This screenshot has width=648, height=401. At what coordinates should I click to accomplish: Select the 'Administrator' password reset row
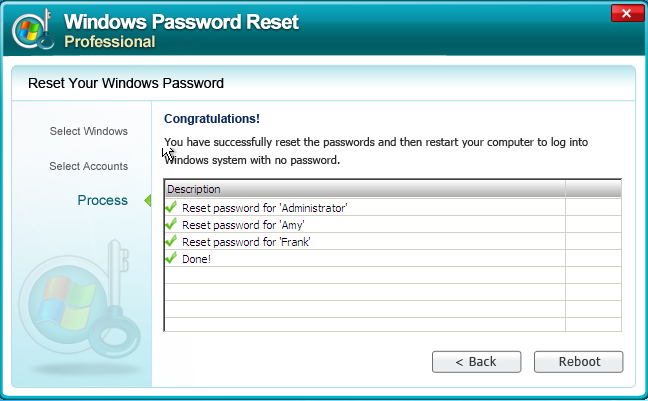click(264, 208)
